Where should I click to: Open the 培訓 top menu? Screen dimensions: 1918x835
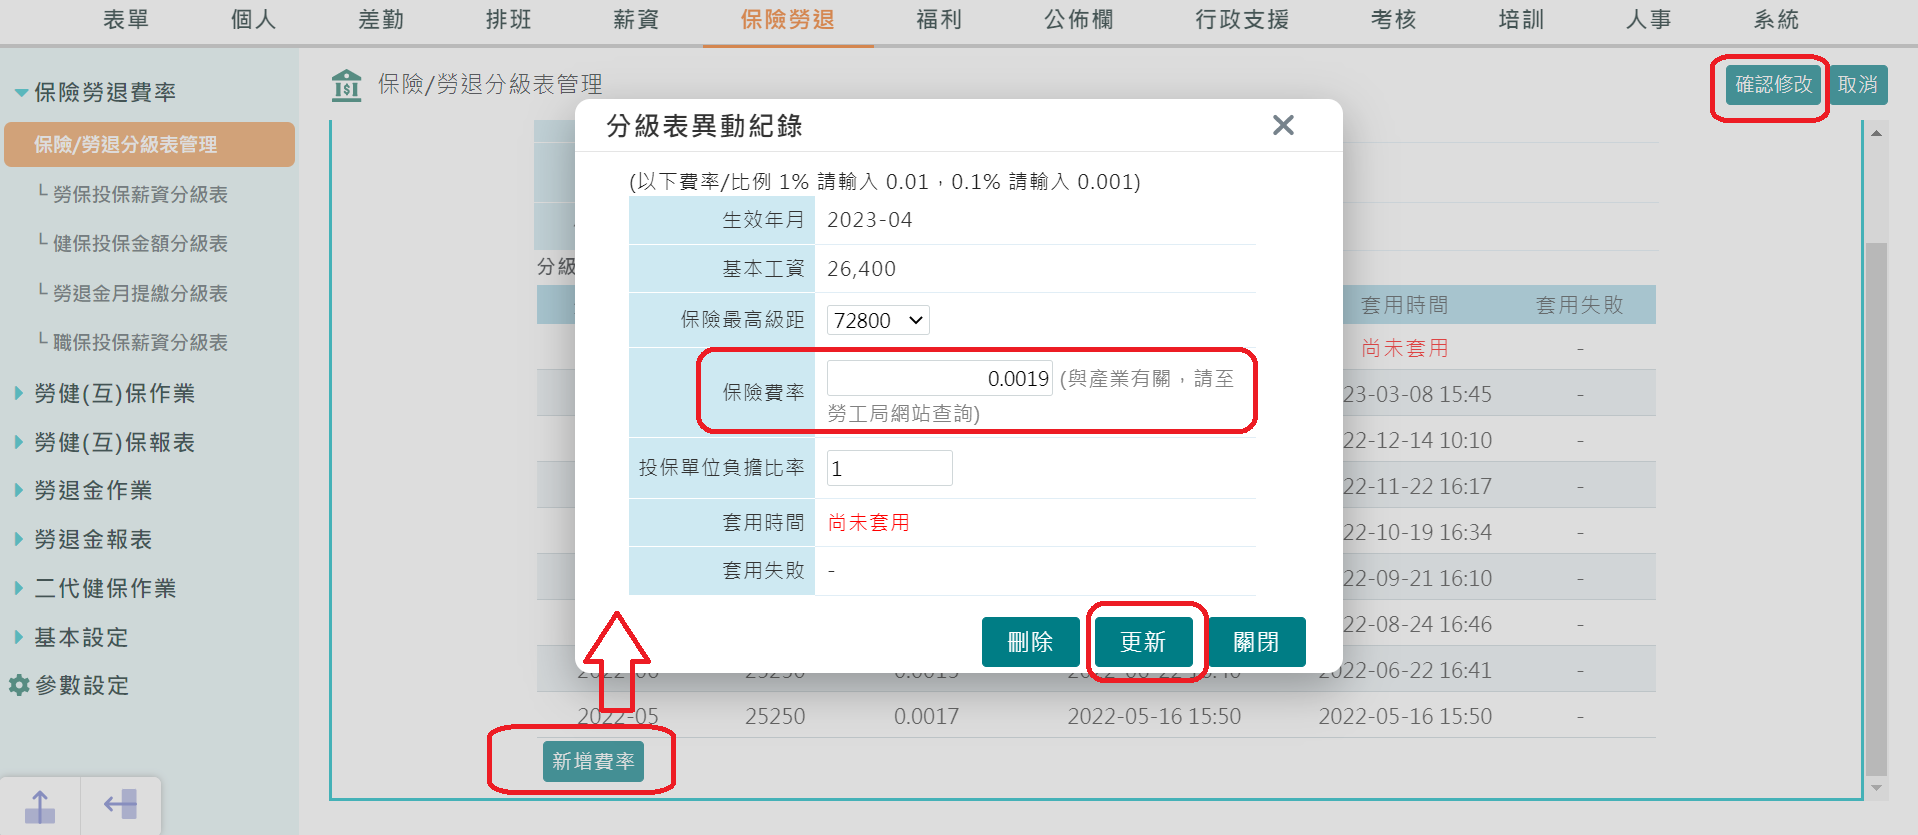point(1521,20)
